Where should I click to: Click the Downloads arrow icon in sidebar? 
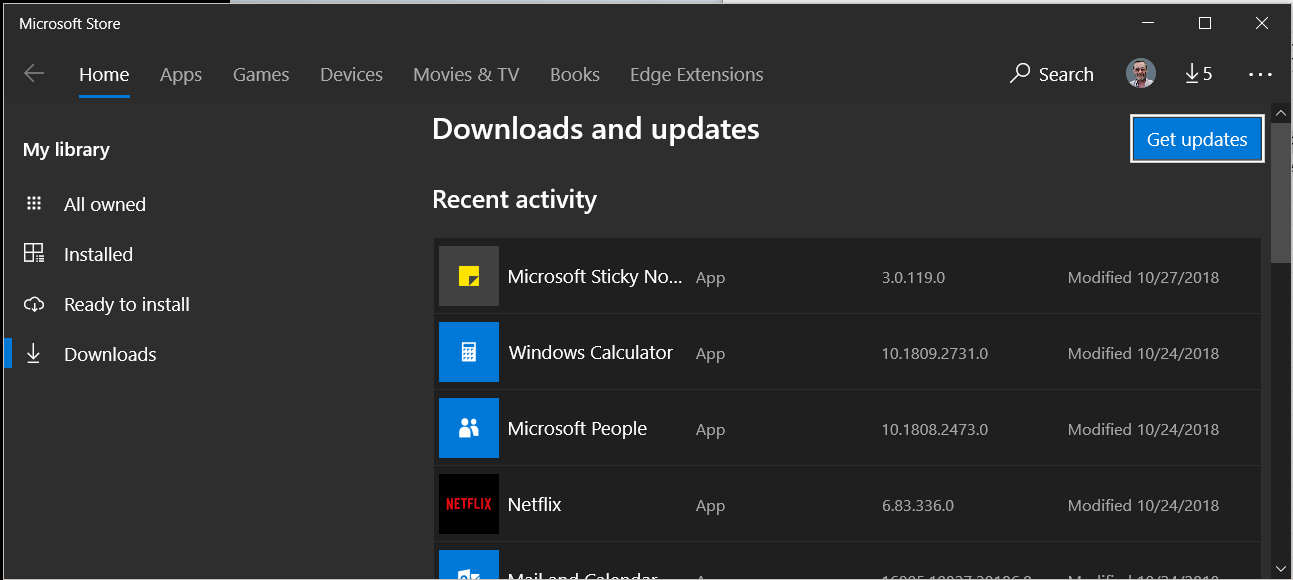pyautogui.click(x=34, y=354)
